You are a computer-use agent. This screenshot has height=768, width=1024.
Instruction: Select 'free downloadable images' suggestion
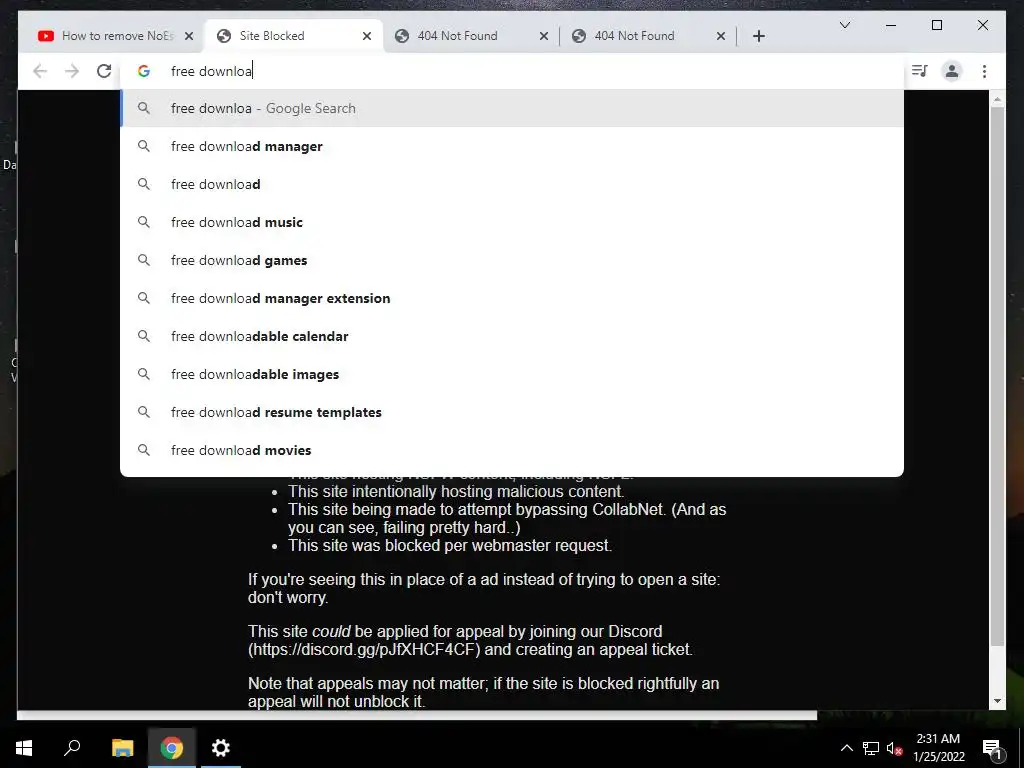(x=512, y=374)
